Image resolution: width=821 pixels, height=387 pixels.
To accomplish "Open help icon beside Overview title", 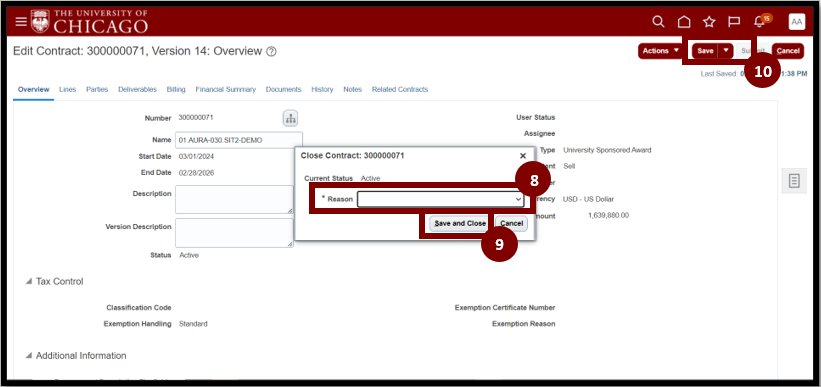I will (x=271, y=51).
